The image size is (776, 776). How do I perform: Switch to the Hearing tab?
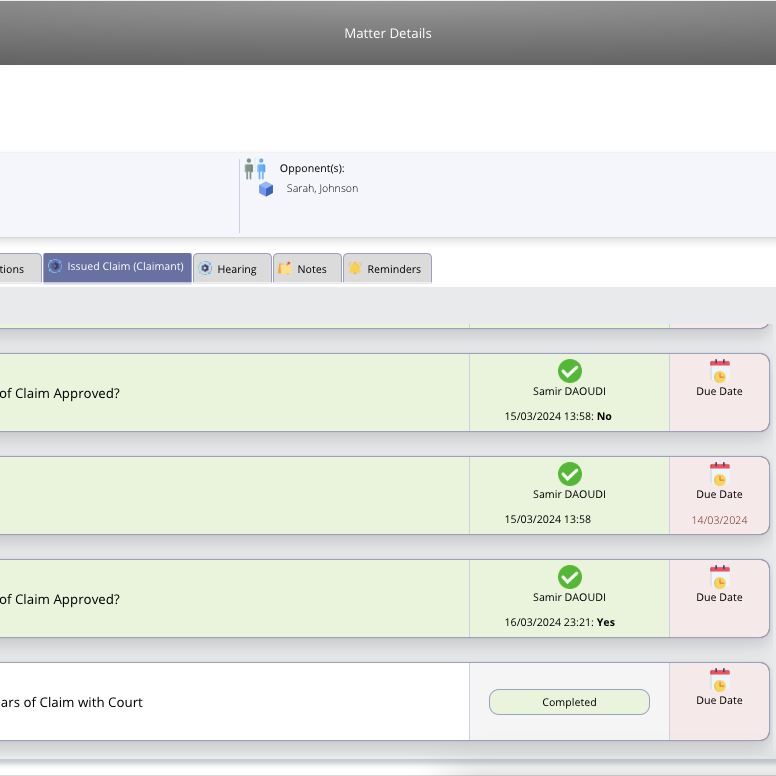[232, 268]
